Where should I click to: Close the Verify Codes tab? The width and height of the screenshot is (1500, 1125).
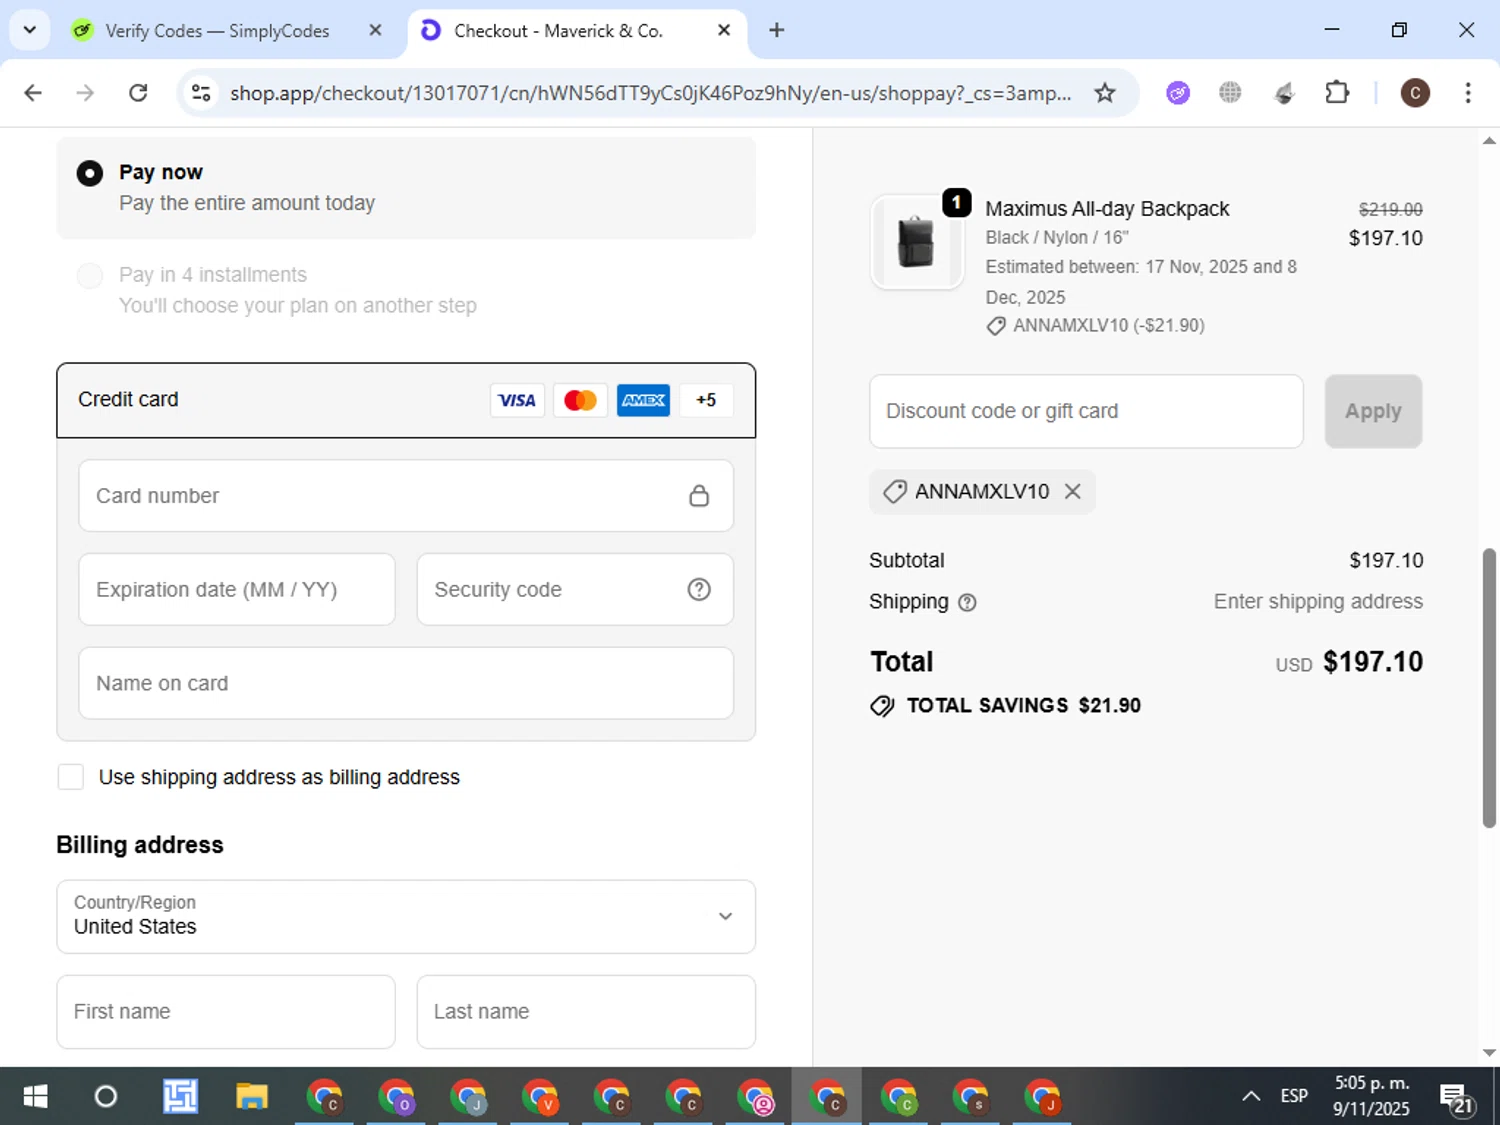tap(375, 30)
